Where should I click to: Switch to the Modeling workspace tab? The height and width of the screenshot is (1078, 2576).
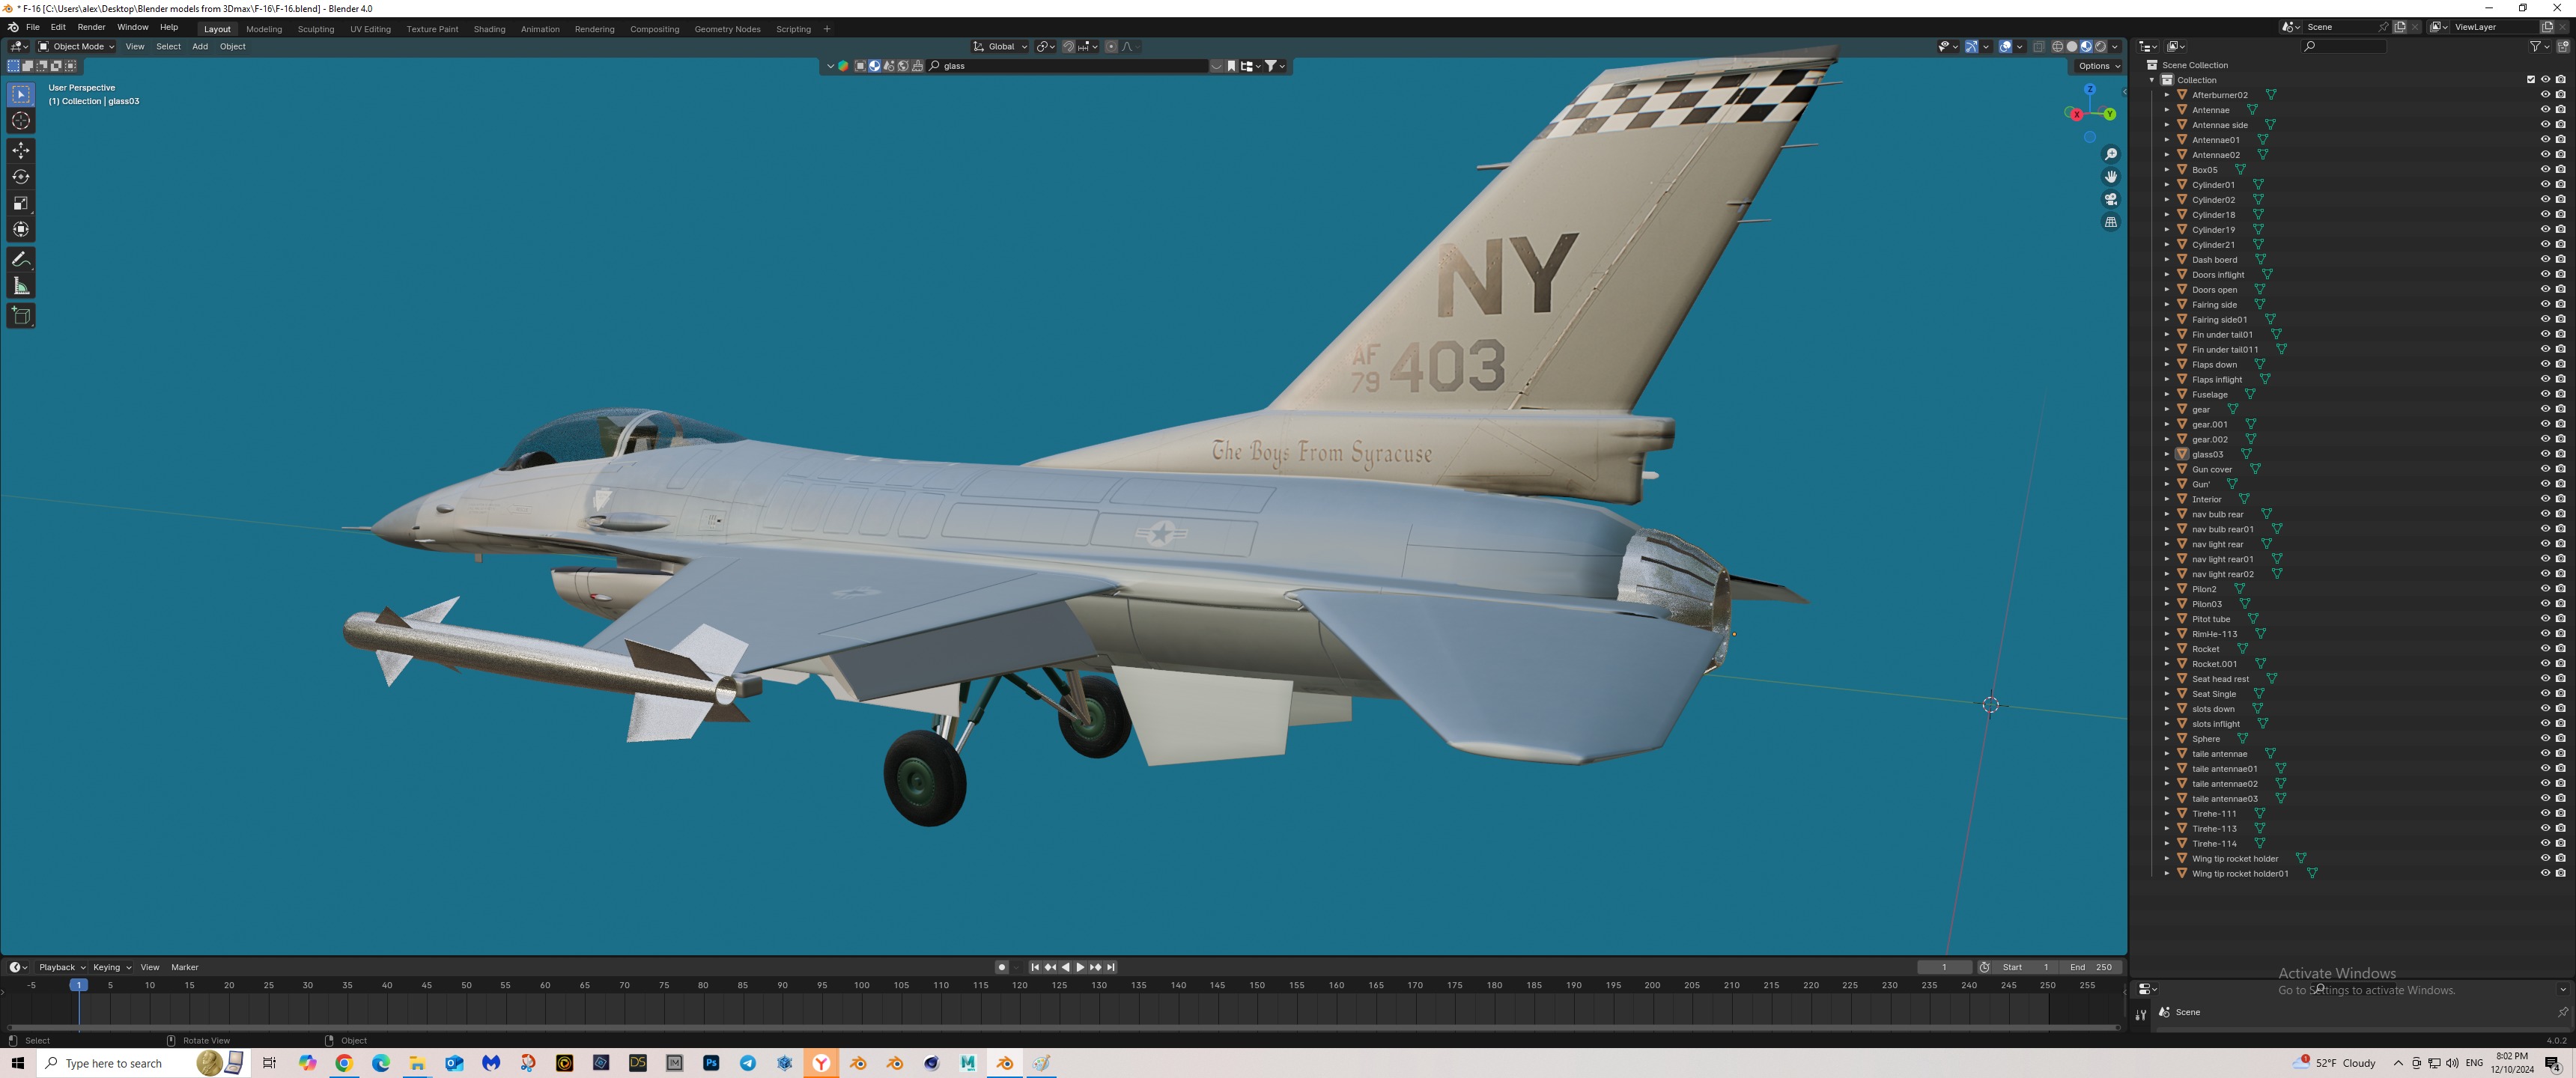(x=264, y=29)
